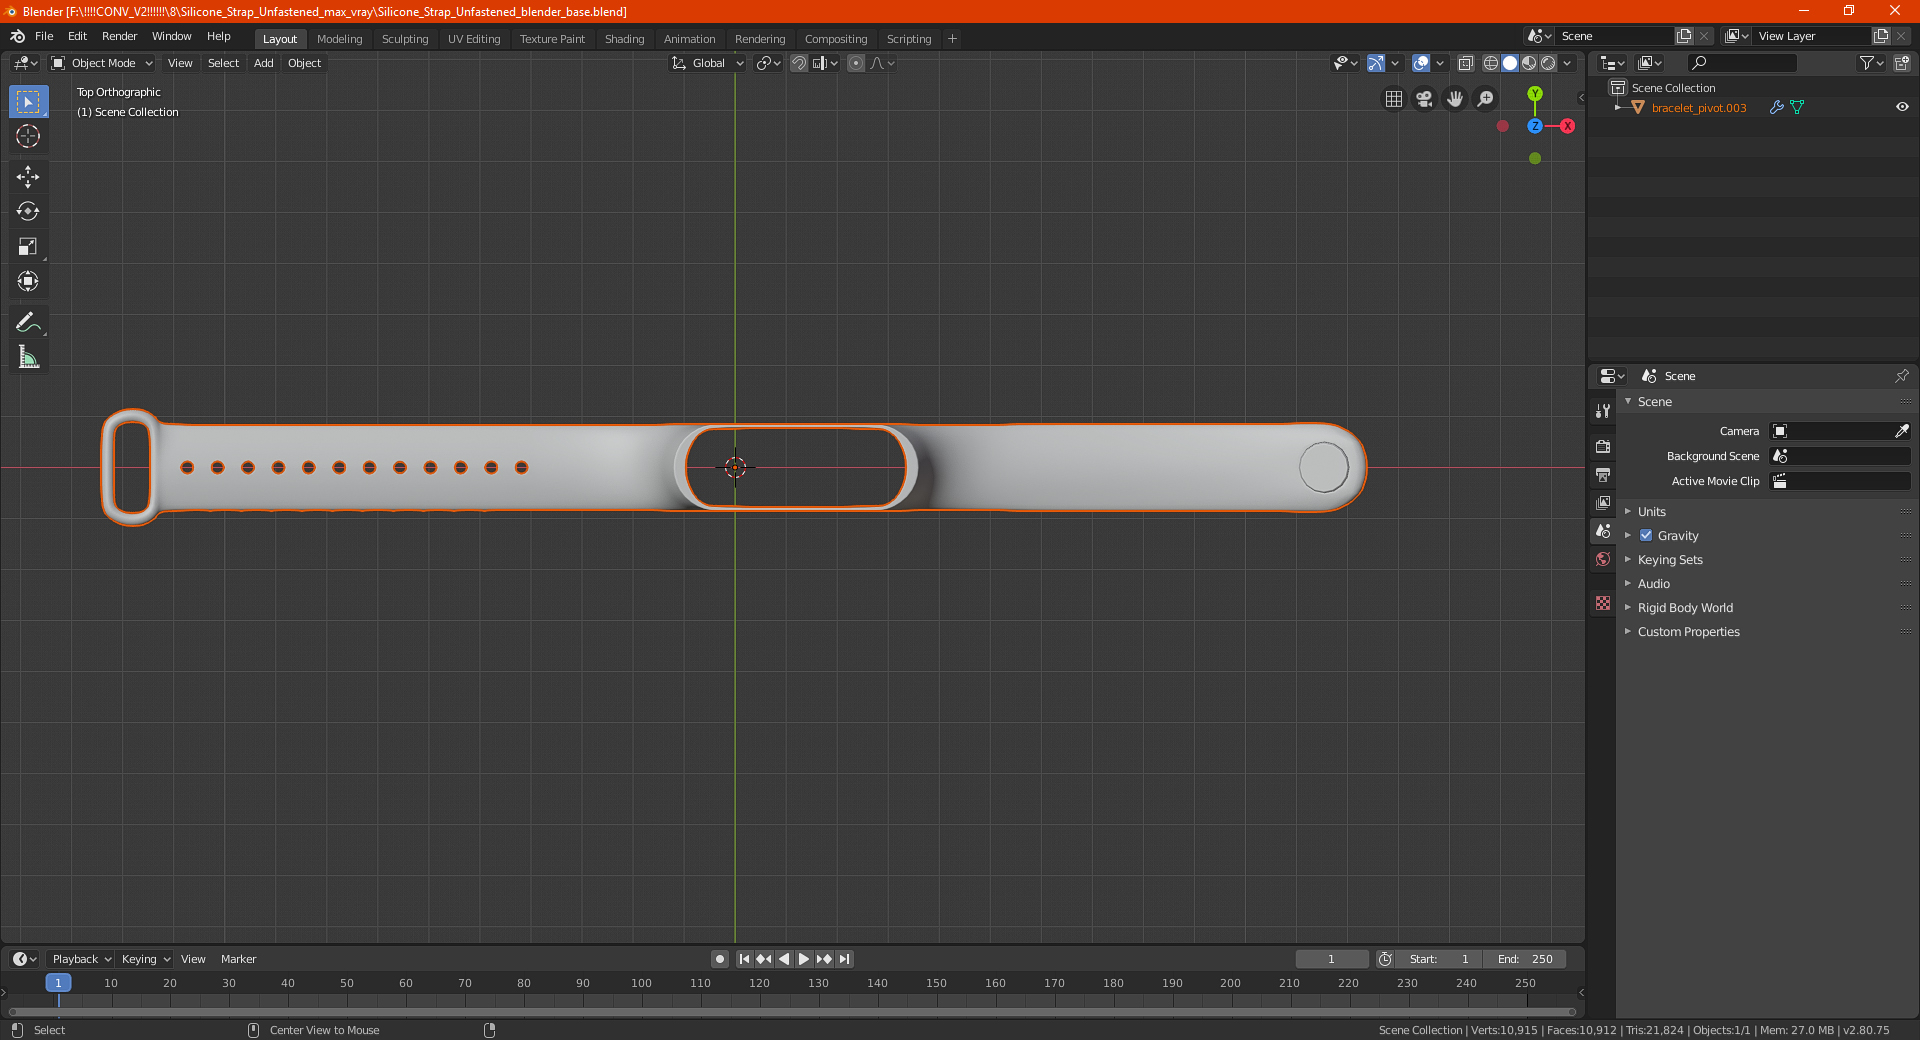Open the World properties tab
Image resolution: width=1920 pixels, height=1040 pixels.
point(1603,559)
